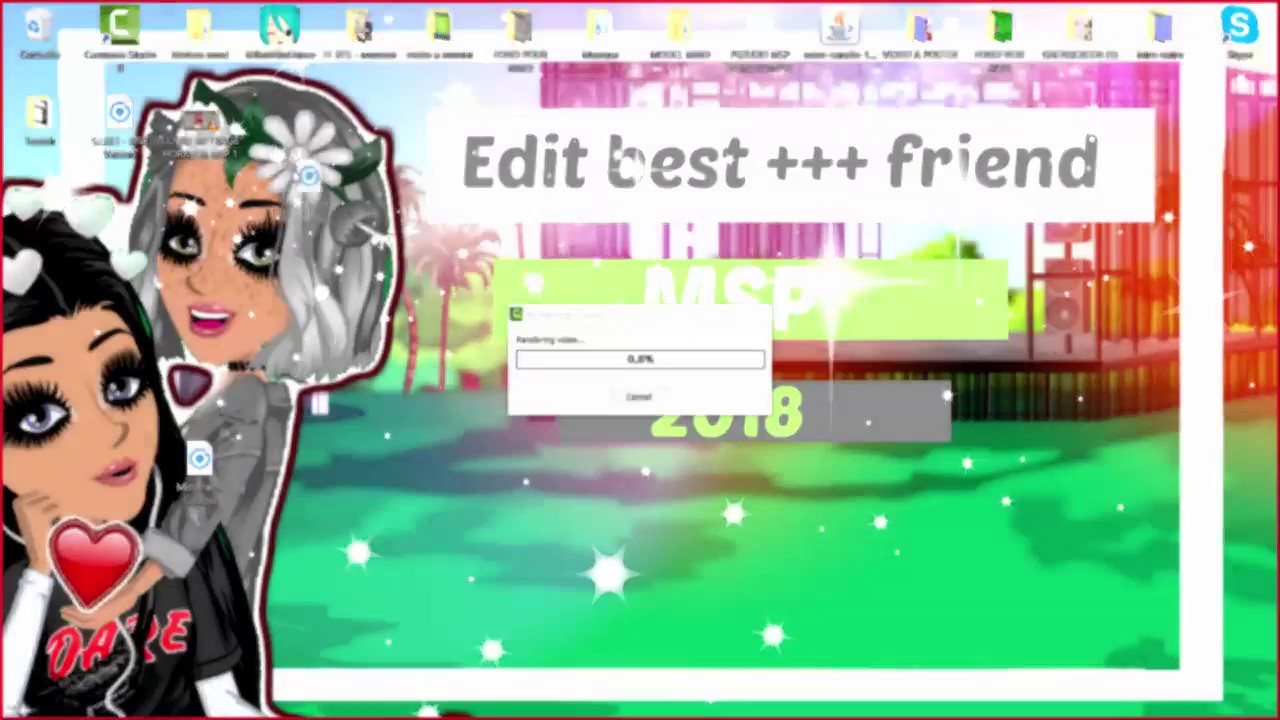Cancel the video rendering

639,397
